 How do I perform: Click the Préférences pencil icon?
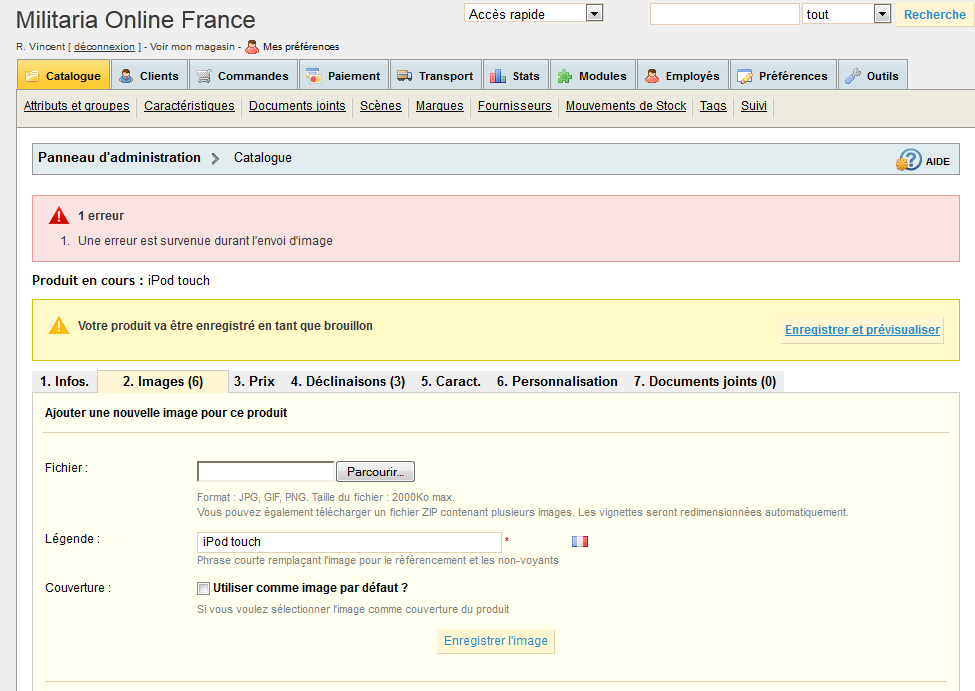[744, 76]
